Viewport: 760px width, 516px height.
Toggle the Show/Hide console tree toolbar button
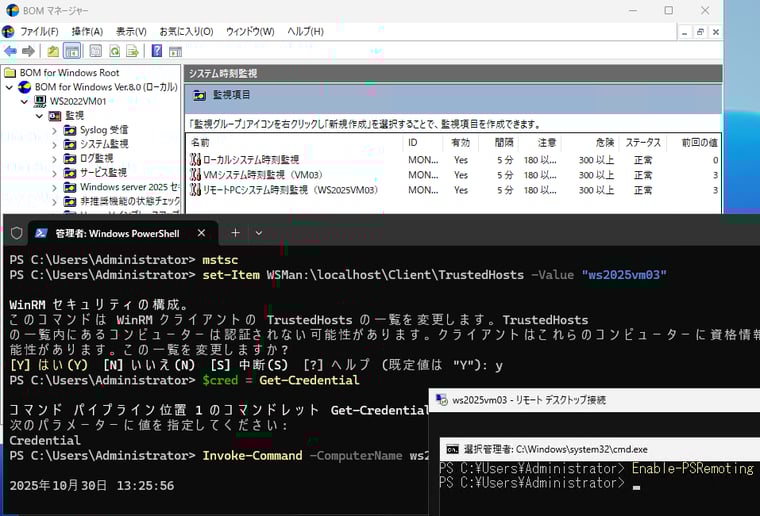coord(72,50)
